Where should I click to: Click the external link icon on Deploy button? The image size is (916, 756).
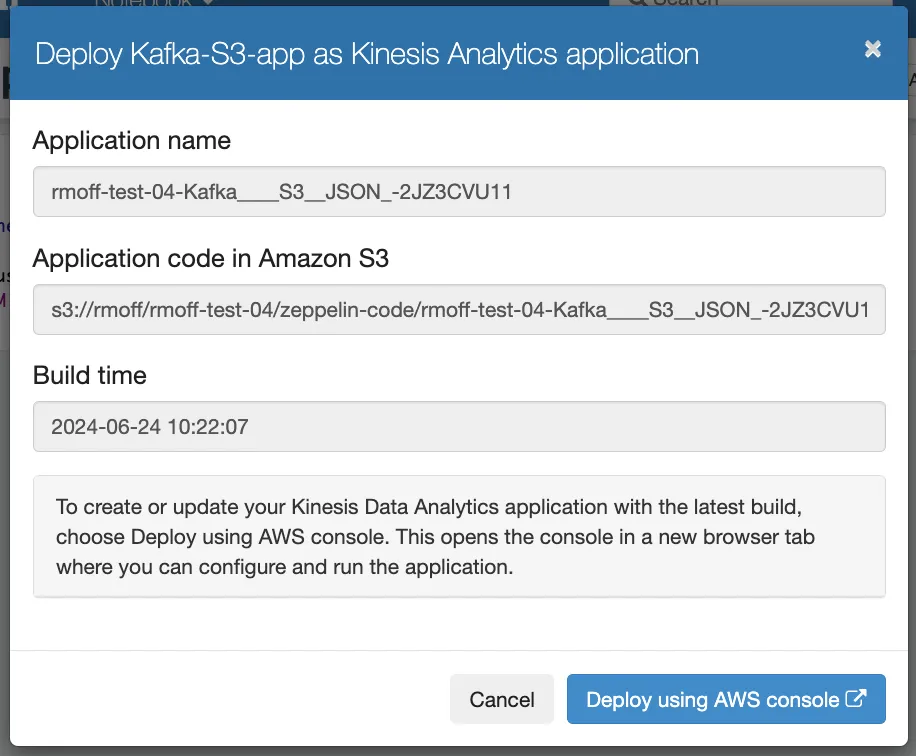click(856, 698)
